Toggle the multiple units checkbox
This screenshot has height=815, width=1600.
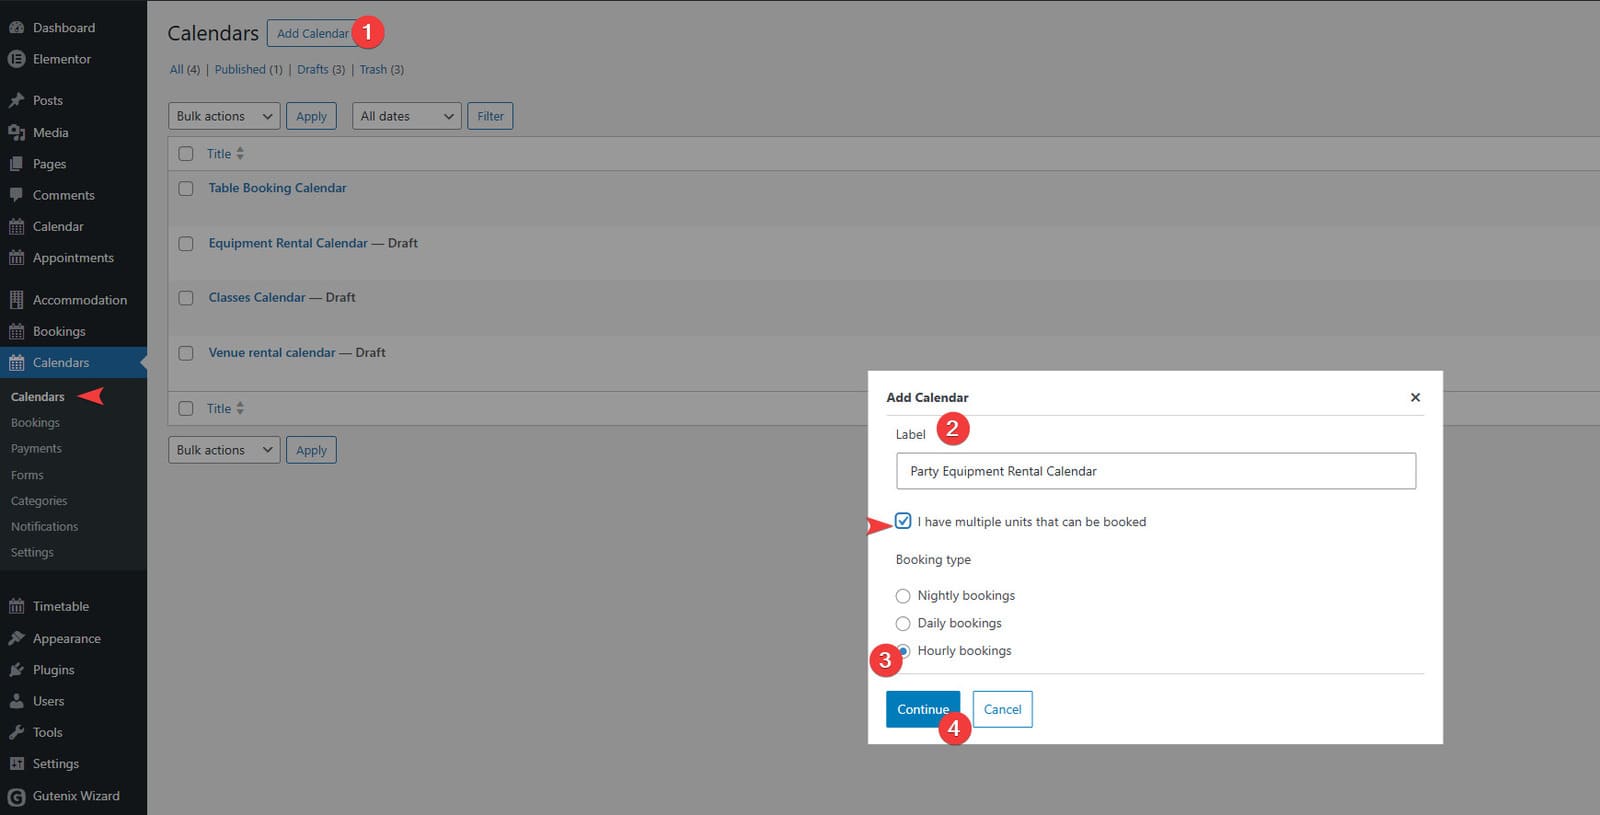[x=903, y=521]
